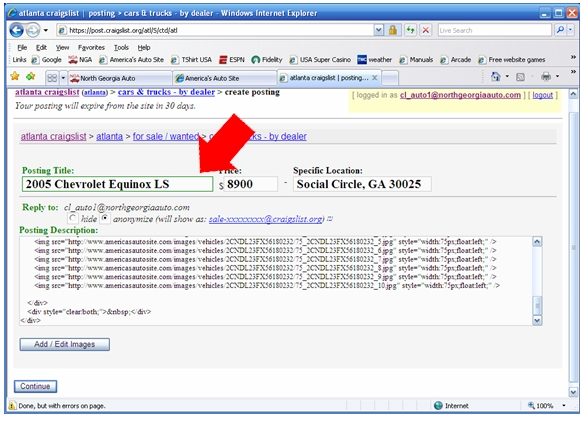Open the for sale / wanted breadcrumb link
The width and height of the screenshot is (587, 421).
[x=166, y=137]
